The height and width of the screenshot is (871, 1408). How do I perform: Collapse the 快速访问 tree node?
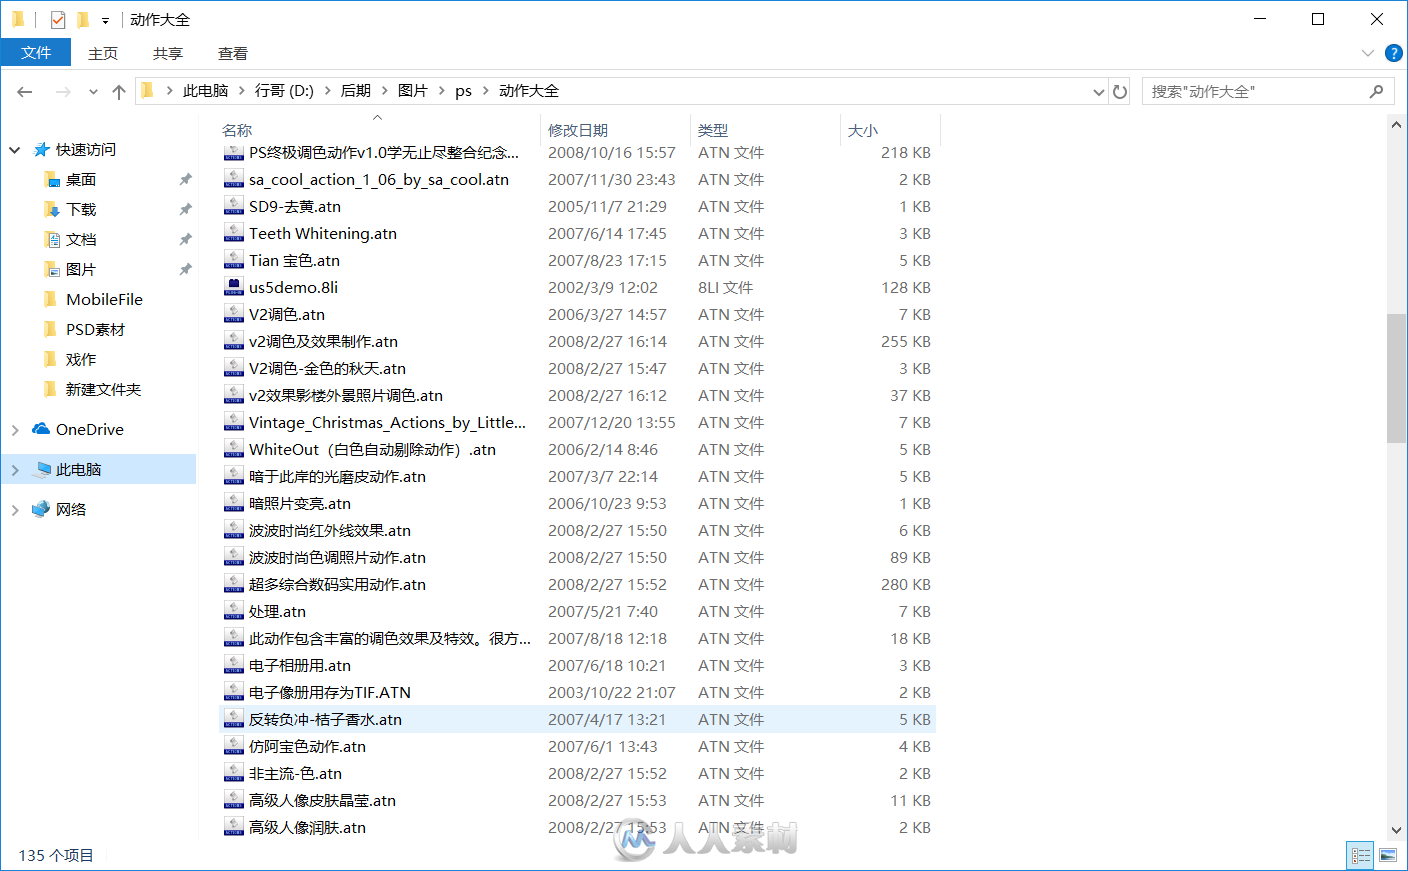(15, 150)
